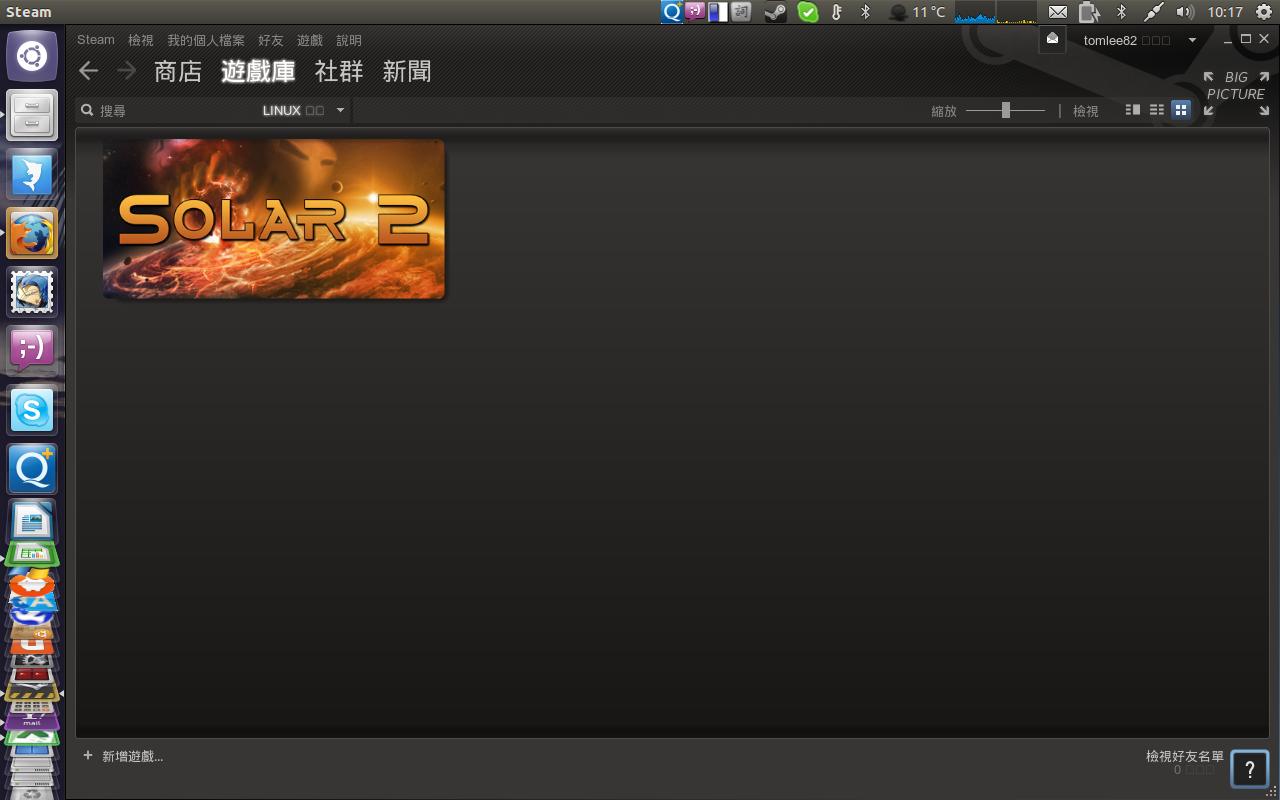Viewport: 1280px width, 800px height.
Task: Click the clock showing 10:17
Action: click(1225, 12)
